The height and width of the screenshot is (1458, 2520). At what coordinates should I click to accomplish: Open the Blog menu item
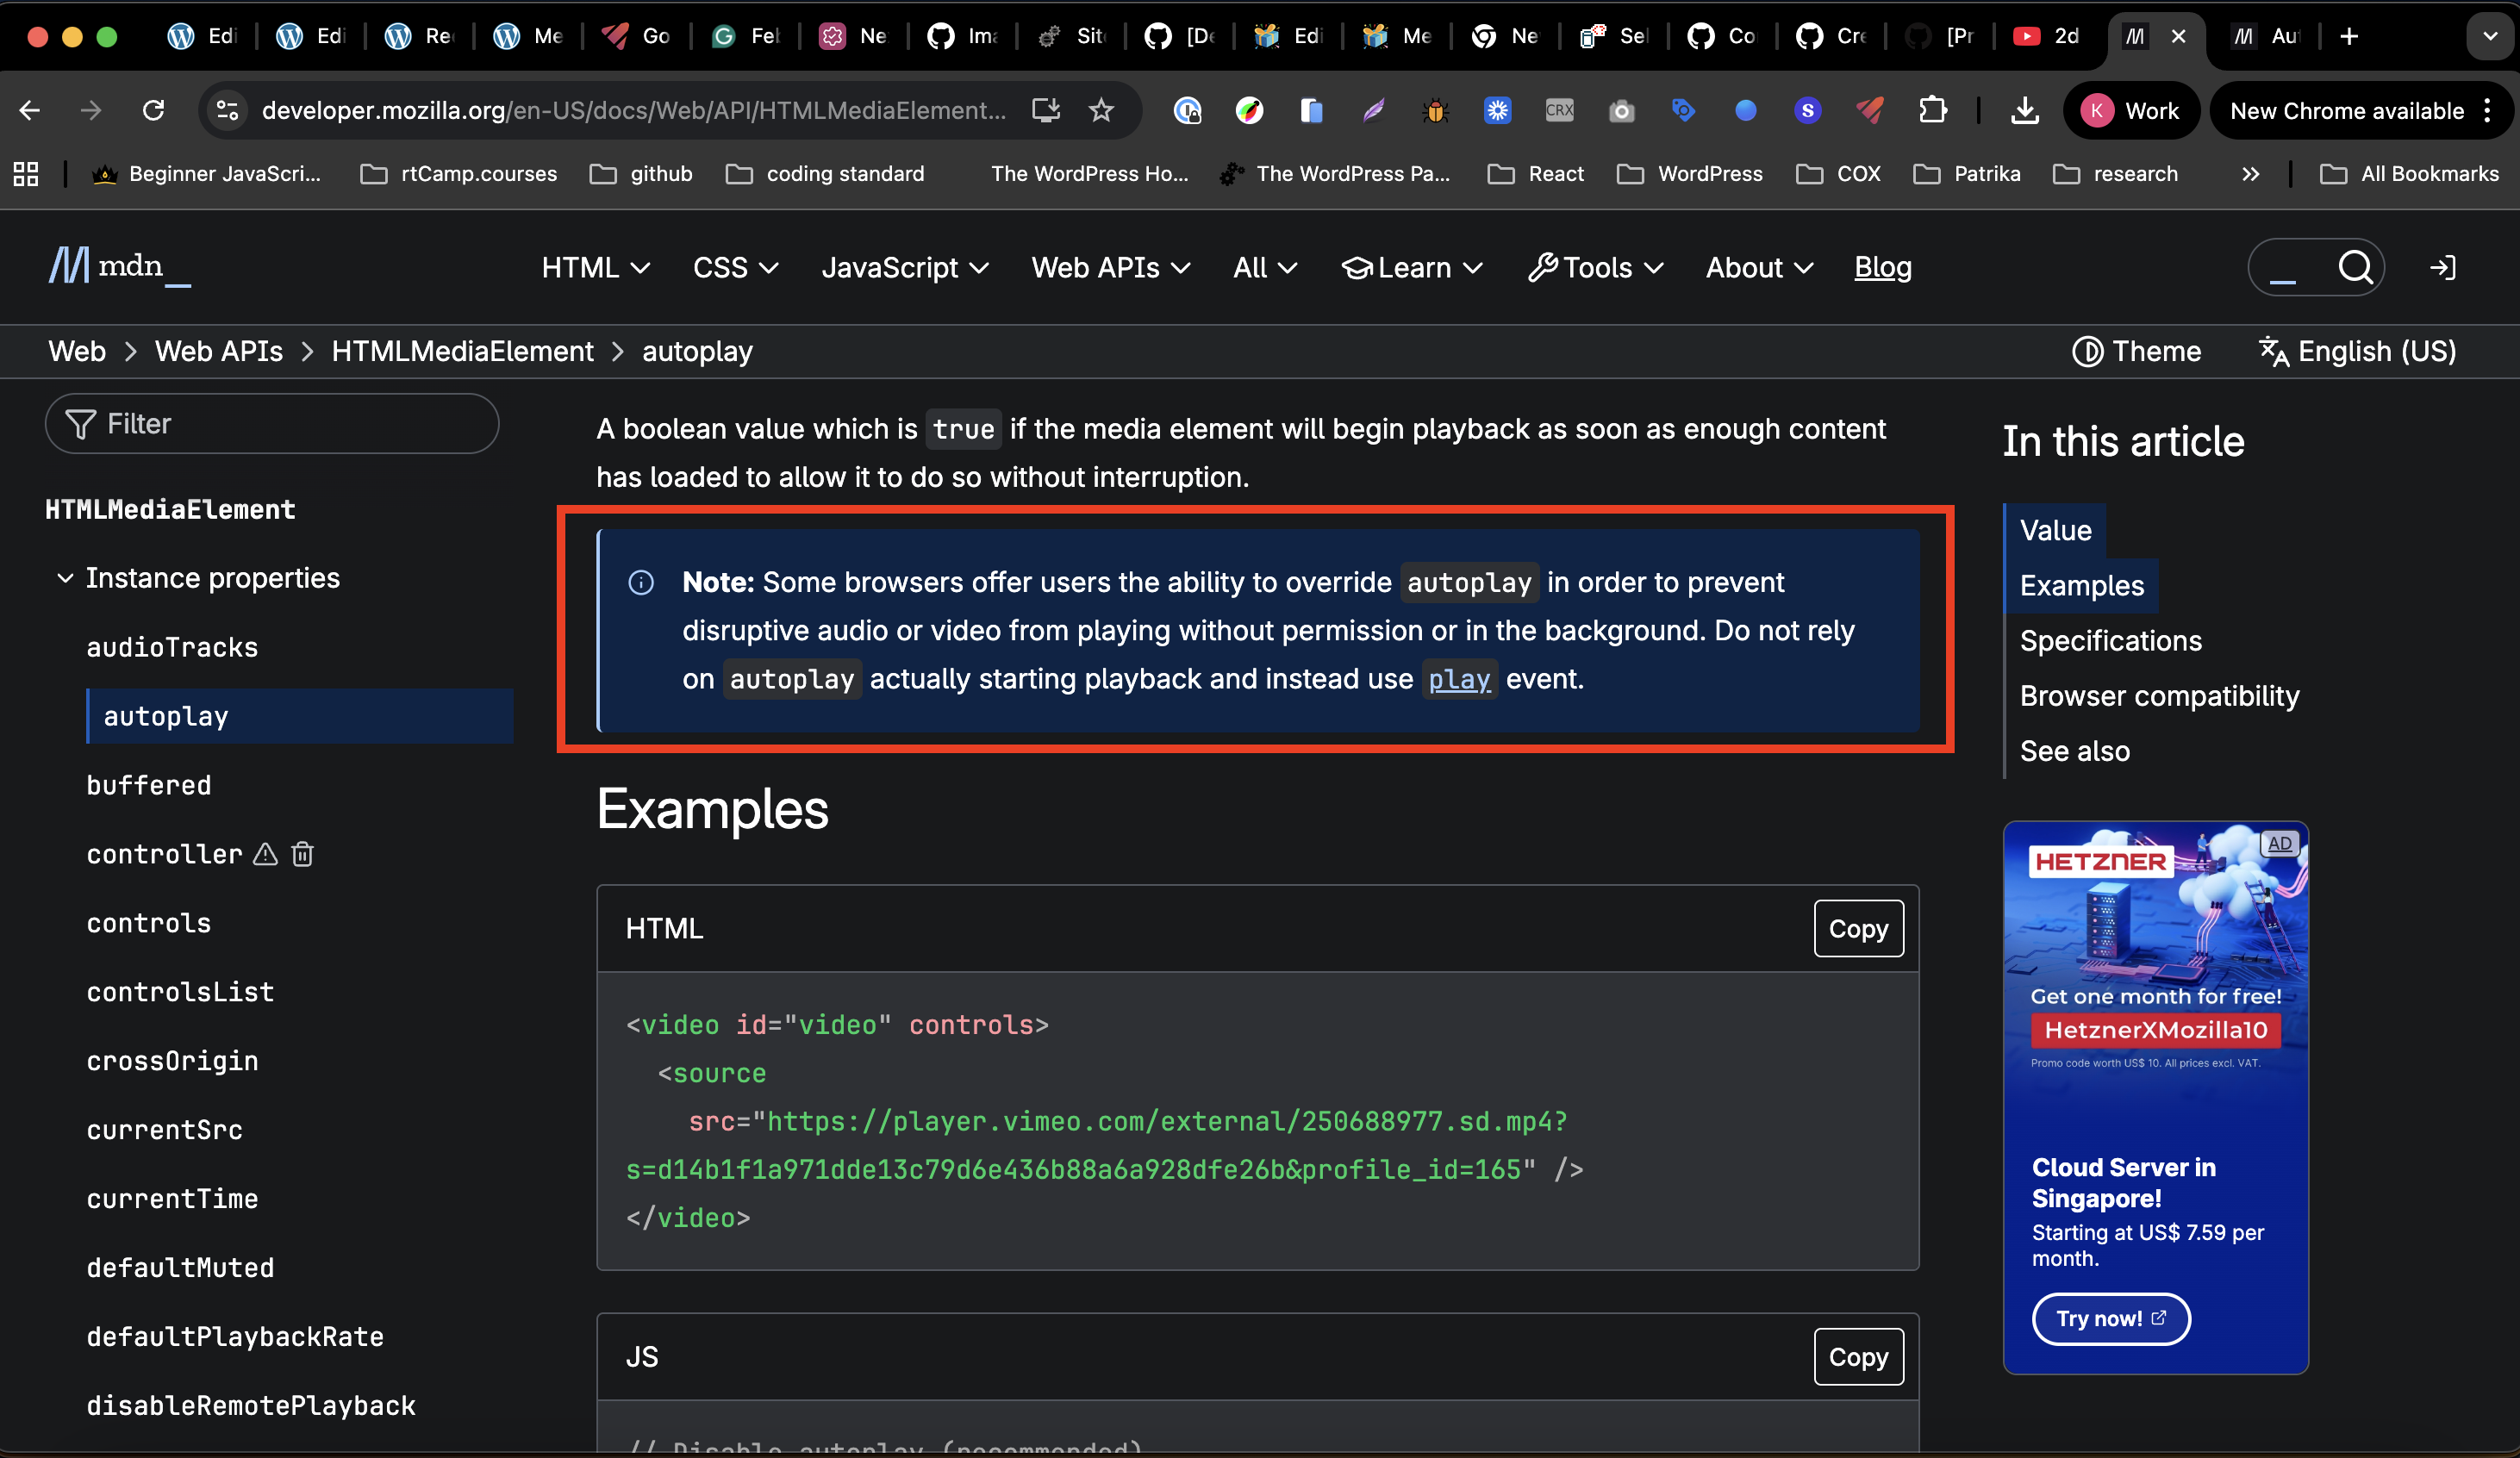[x=1882, y=267]
